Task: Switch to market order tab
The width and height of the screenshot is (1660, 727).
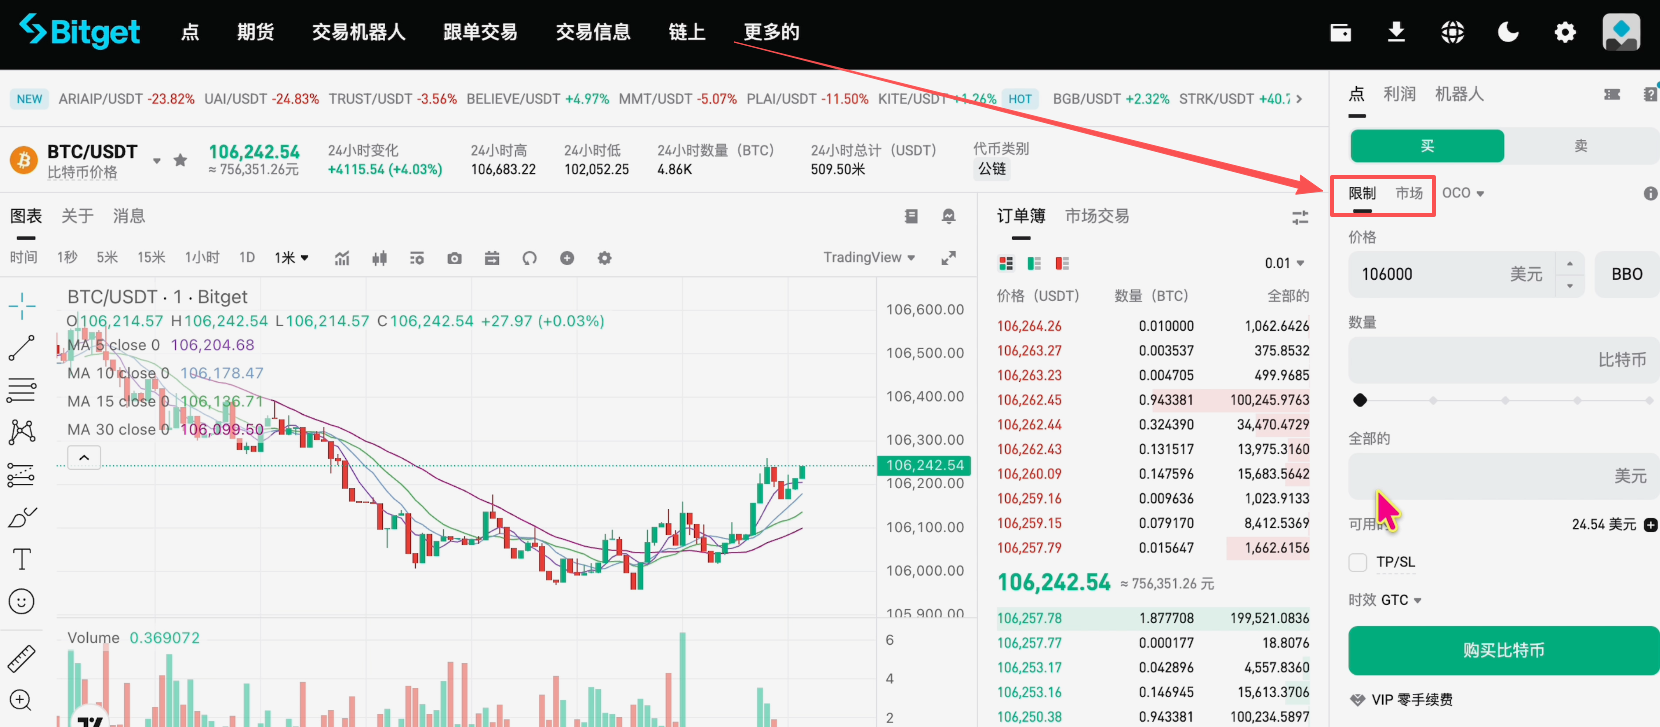Action: [x=1409, y=193]
